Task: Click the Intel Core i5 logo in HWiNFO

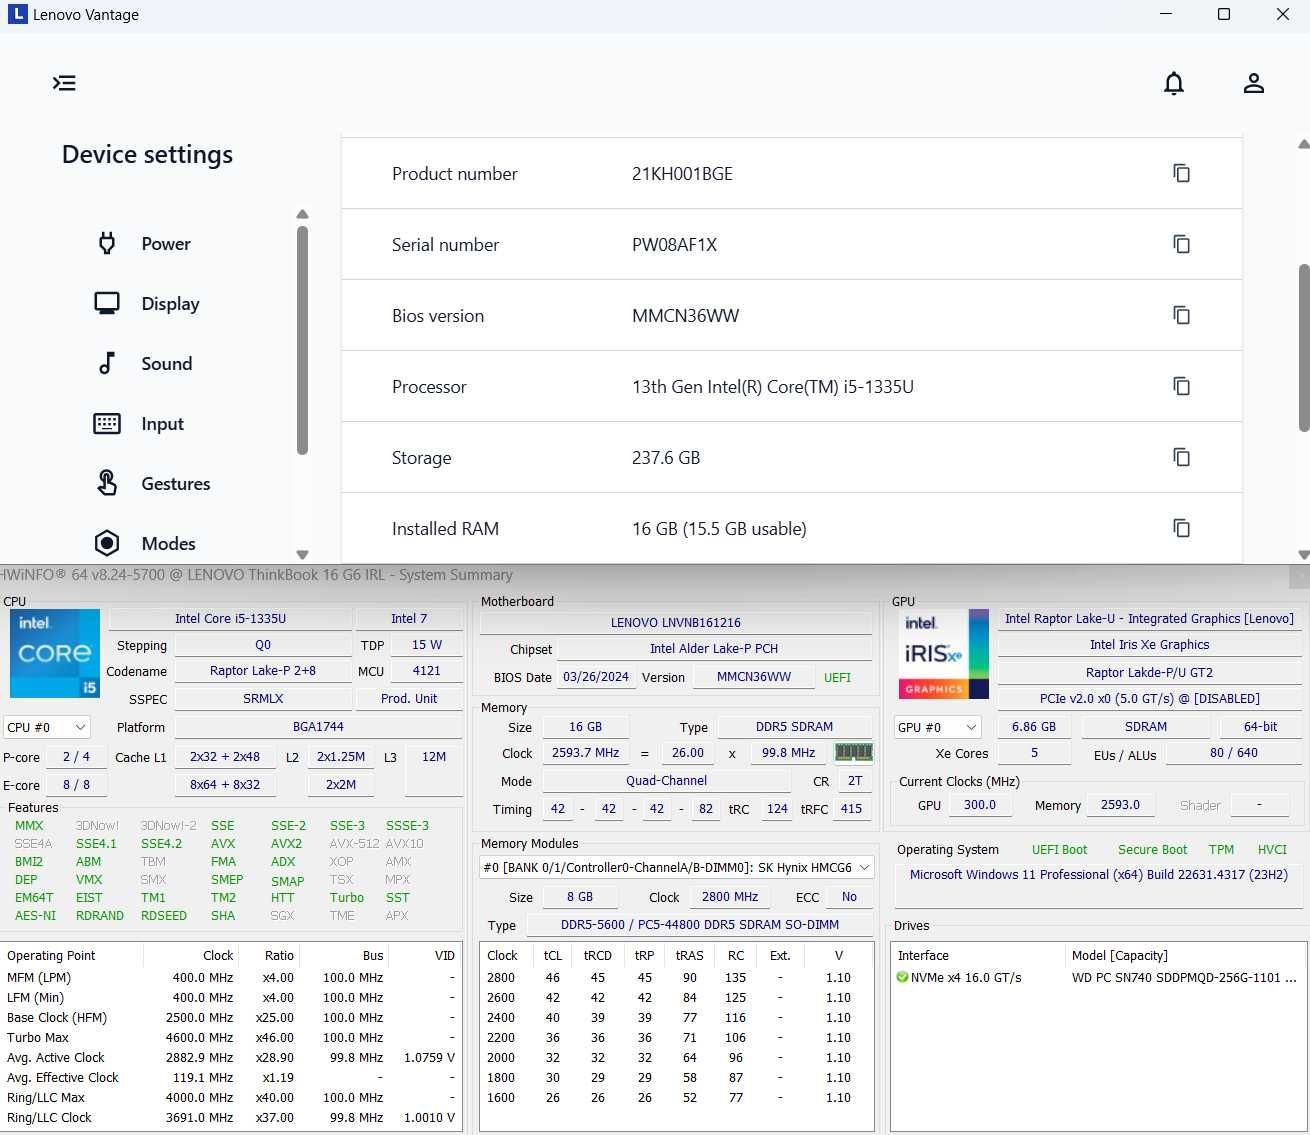Action: pos(55,653)
